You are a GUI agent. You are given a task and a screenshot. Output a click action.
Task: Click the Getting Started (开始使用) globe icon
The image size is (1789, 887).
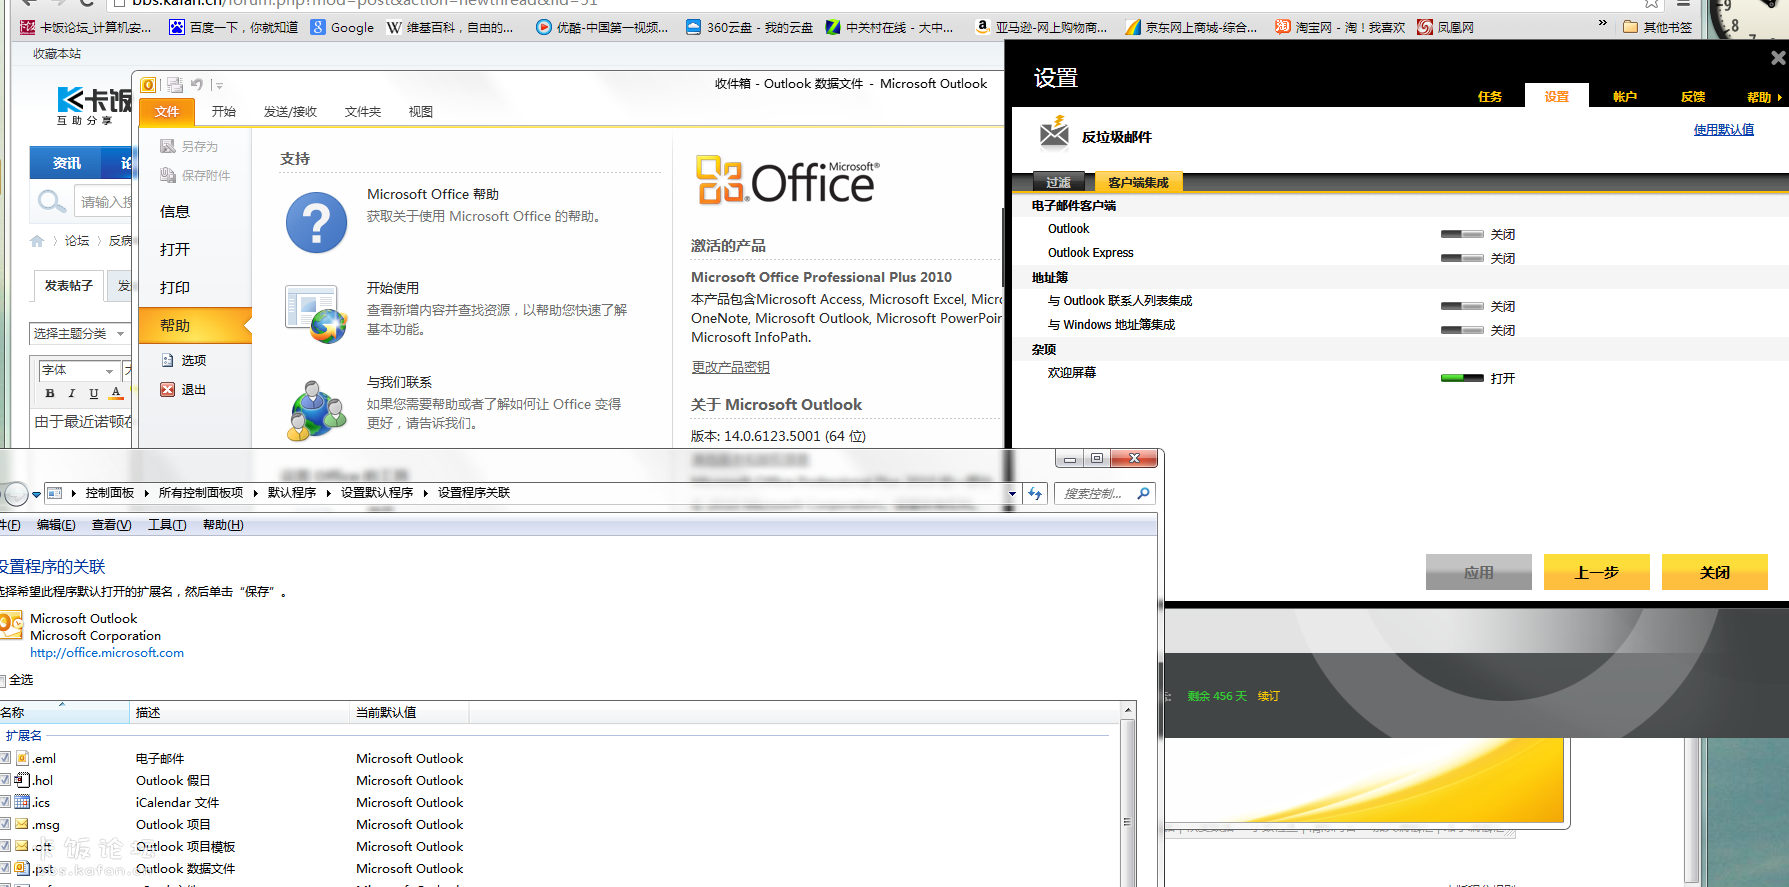pos(316,313)
